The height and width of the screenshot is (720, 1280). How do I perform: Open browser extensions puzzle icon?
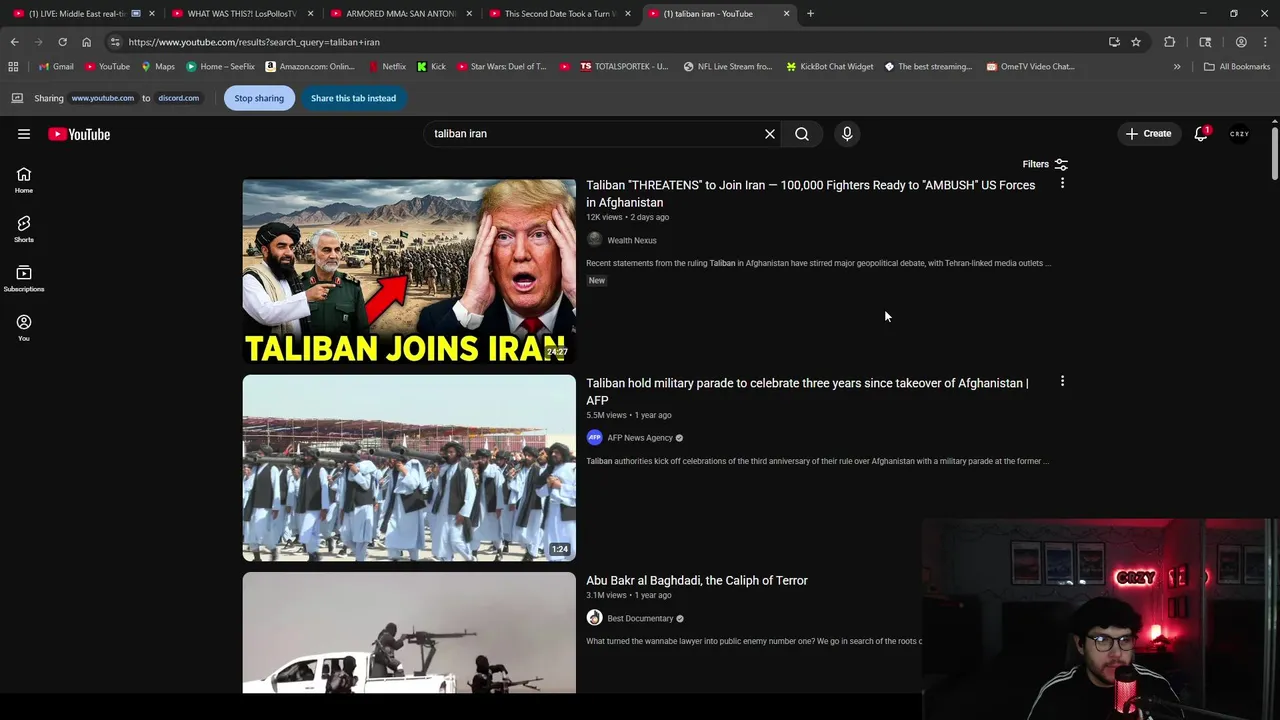pos(1169,42)
